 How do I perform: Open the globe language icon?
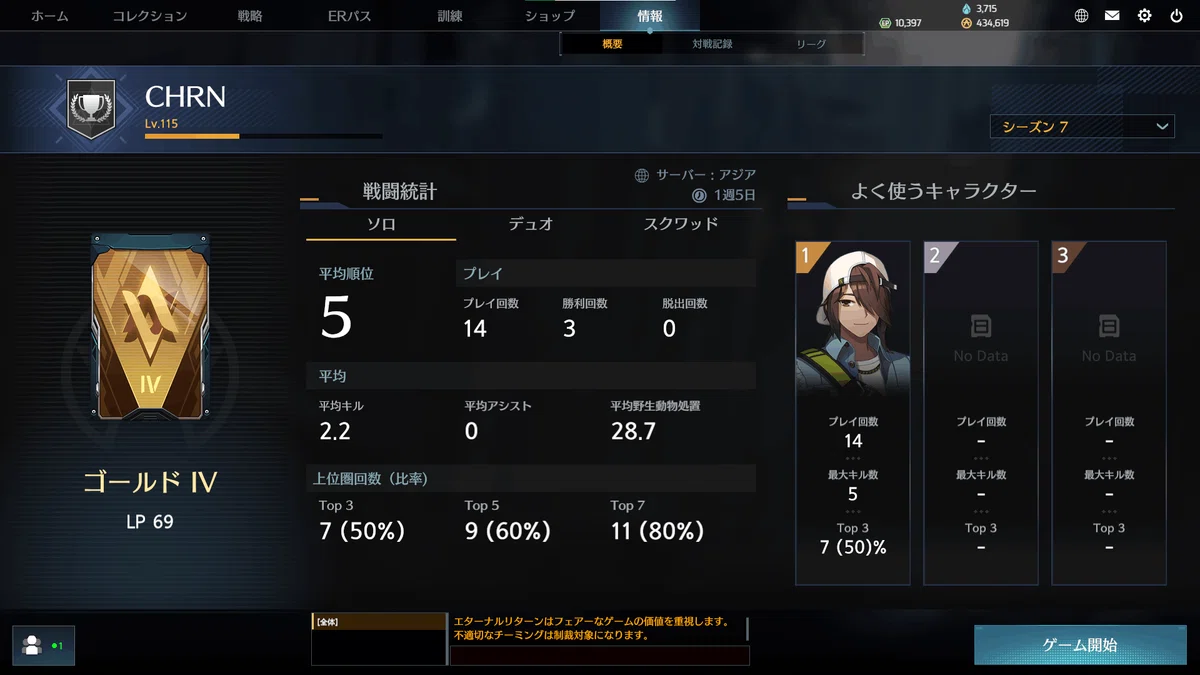1081,15
